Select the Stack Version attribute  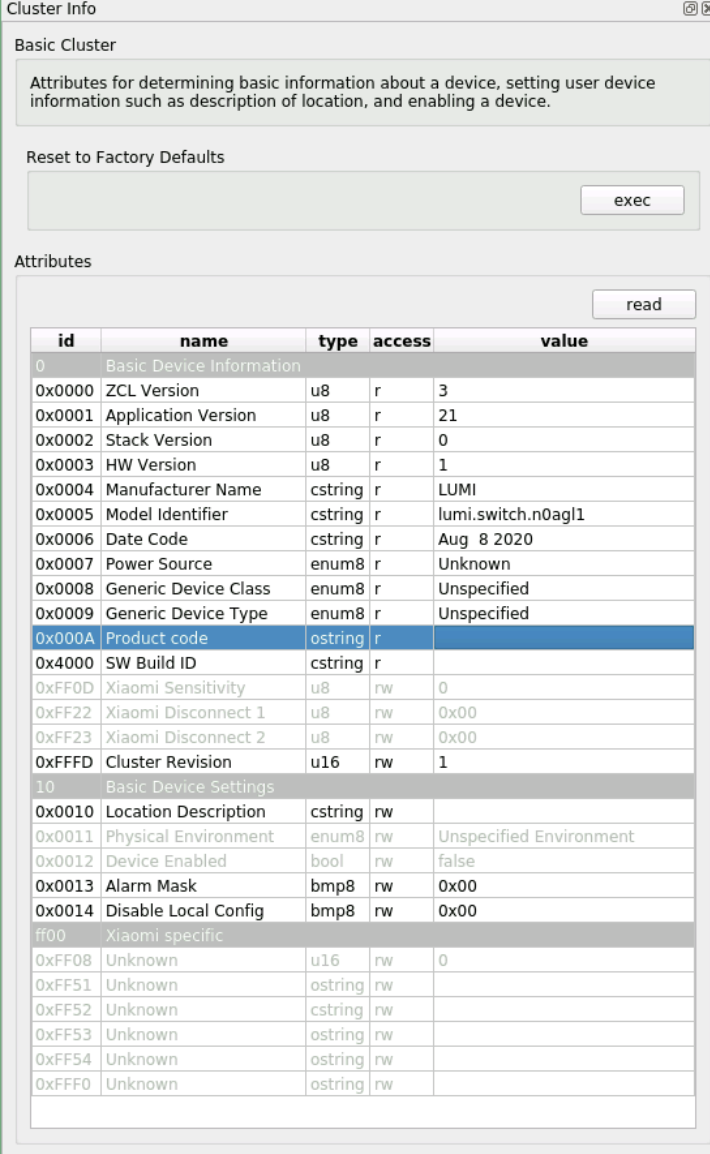363,440
